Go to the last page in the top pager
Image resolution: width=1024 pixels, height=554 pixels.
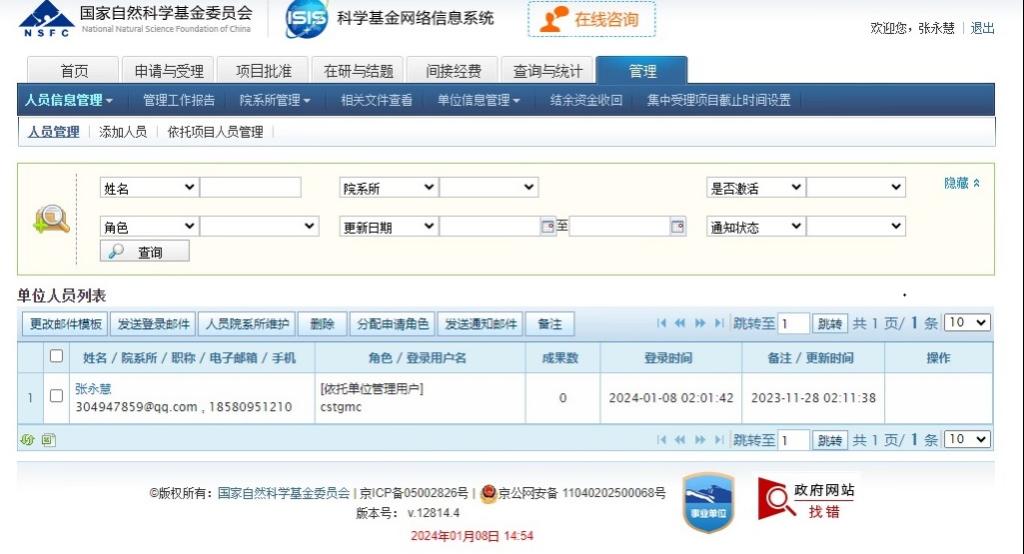pyautogui.click(x=719, y=323)
